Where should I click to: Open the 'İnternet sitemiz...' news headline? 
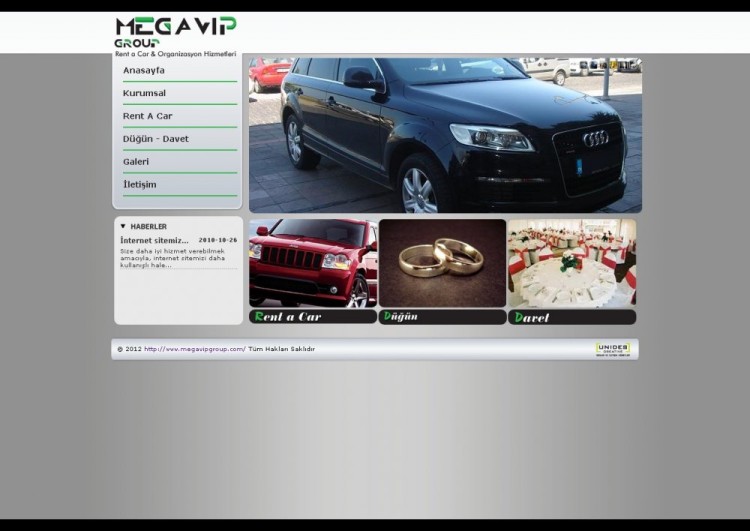[154, 241]
